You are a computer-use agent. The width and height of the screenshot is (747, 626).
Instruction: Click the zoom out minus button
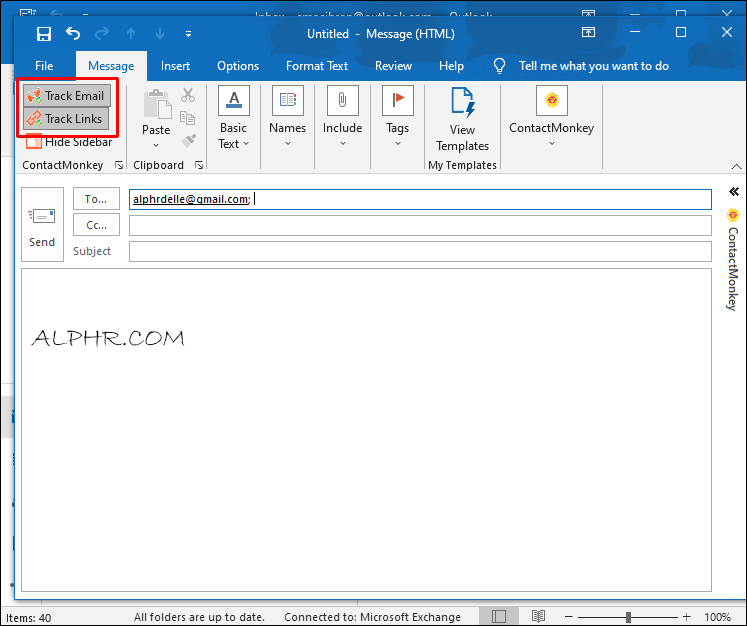click(568, 617)
